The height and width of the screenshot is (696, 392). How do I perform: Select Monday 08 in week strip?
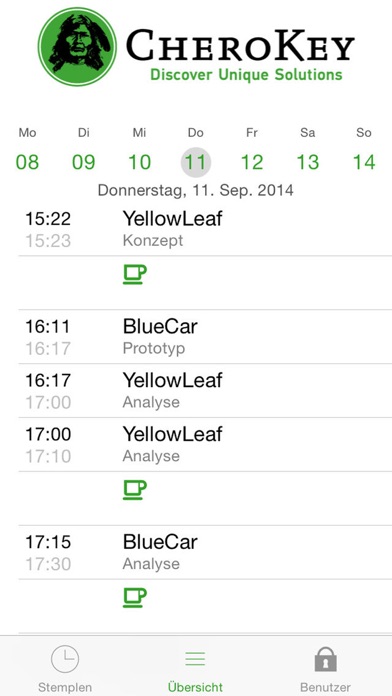coord(28,162)
